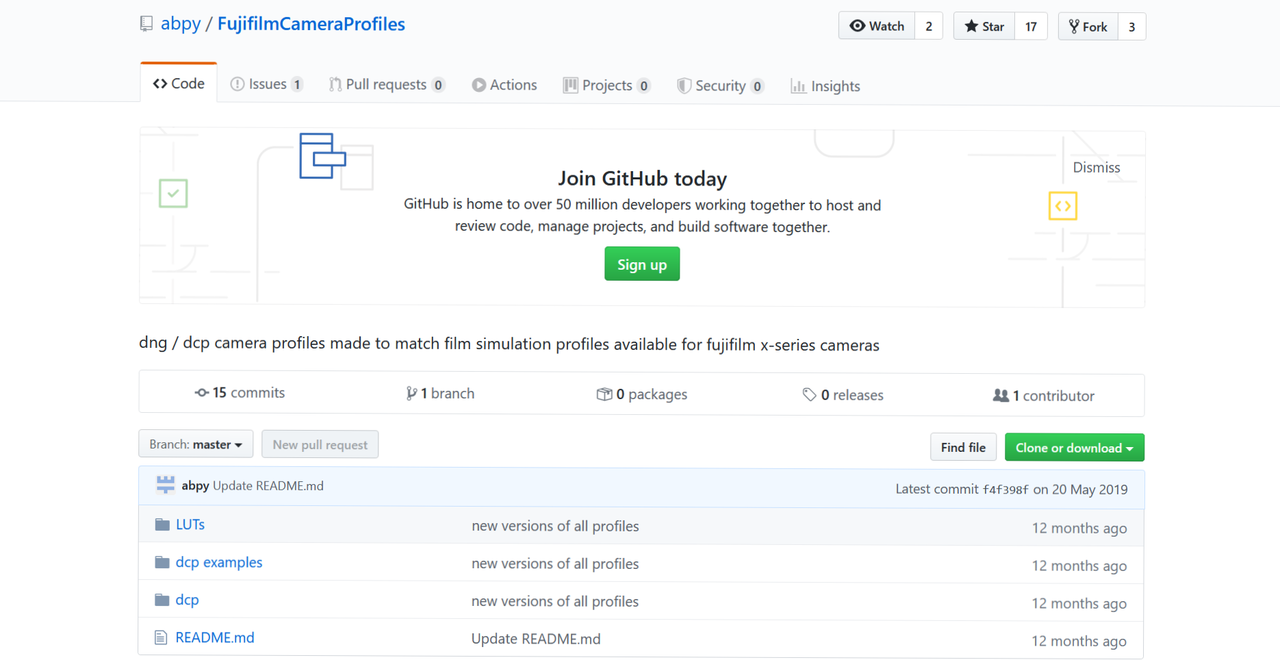Open the Pull requests tab
Screen dimensions: 1280x660
point(385,85)
